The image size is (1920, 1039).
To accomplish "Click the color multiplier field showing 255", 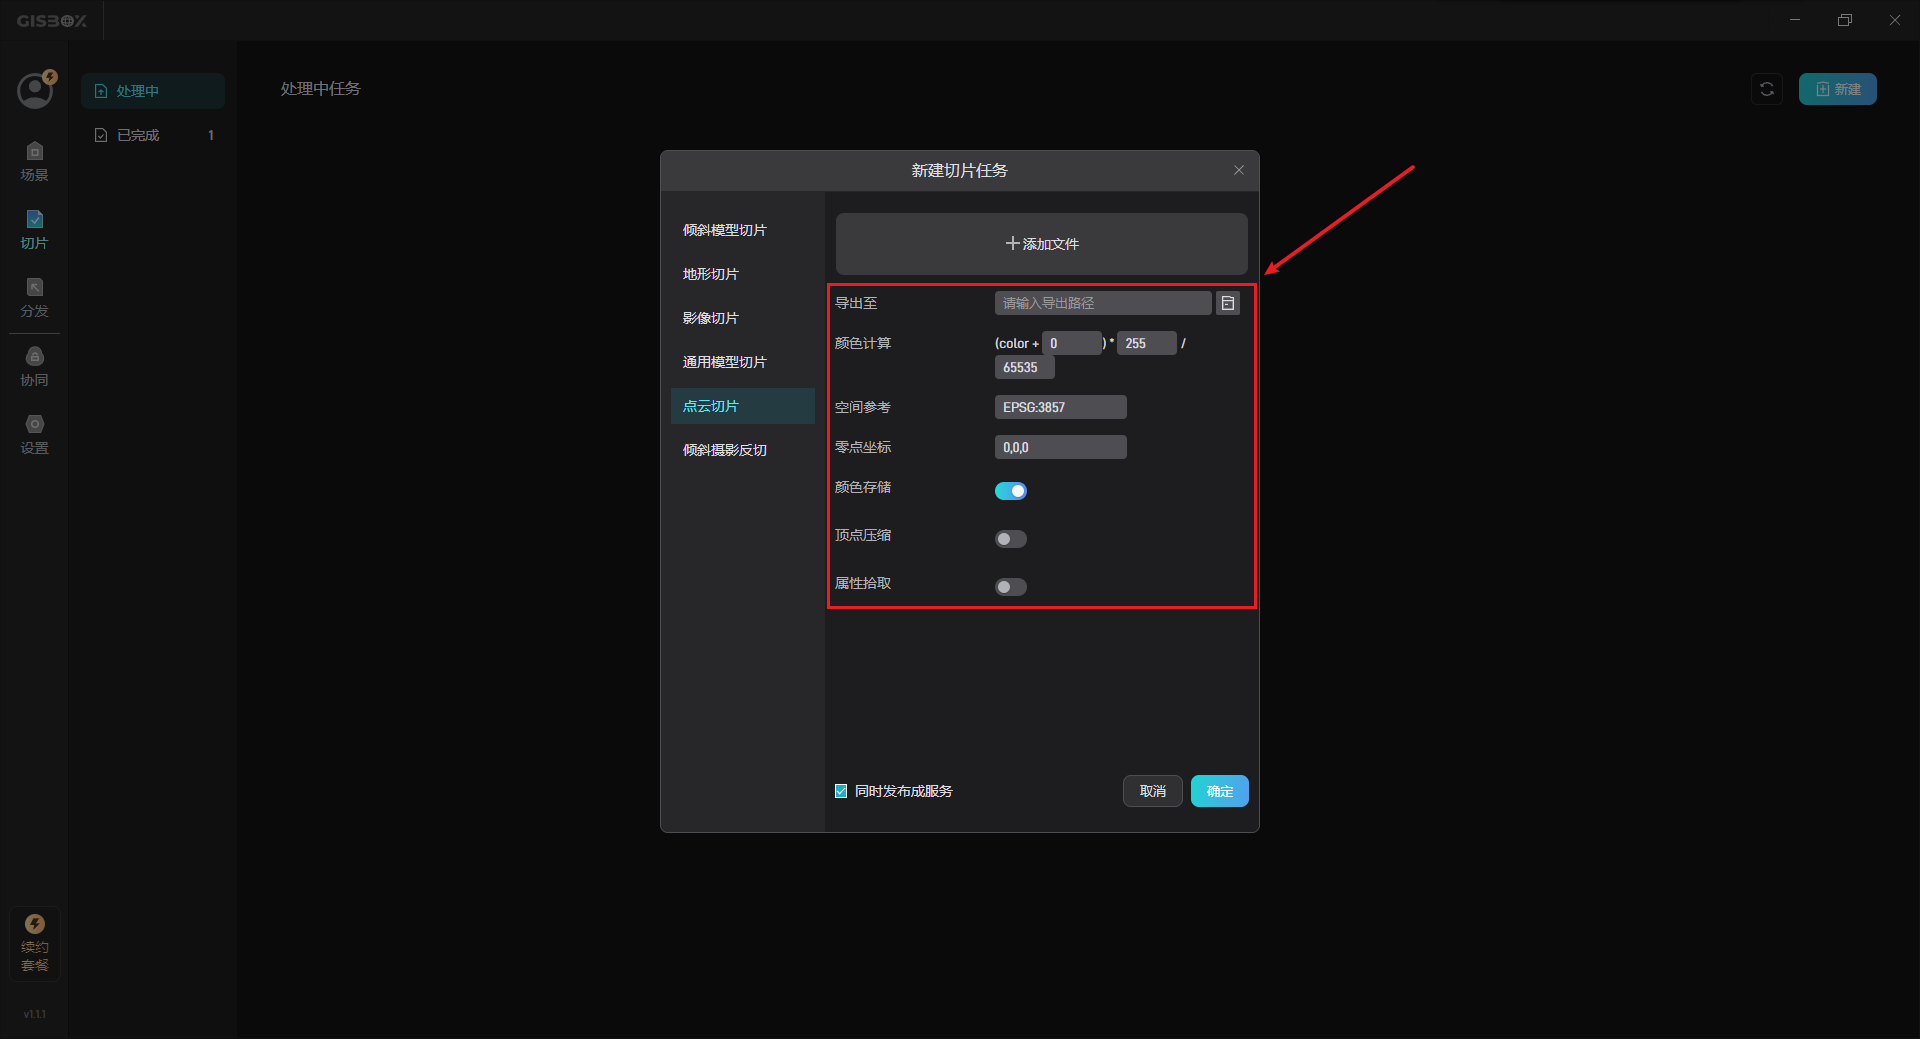I will 1146,343.
